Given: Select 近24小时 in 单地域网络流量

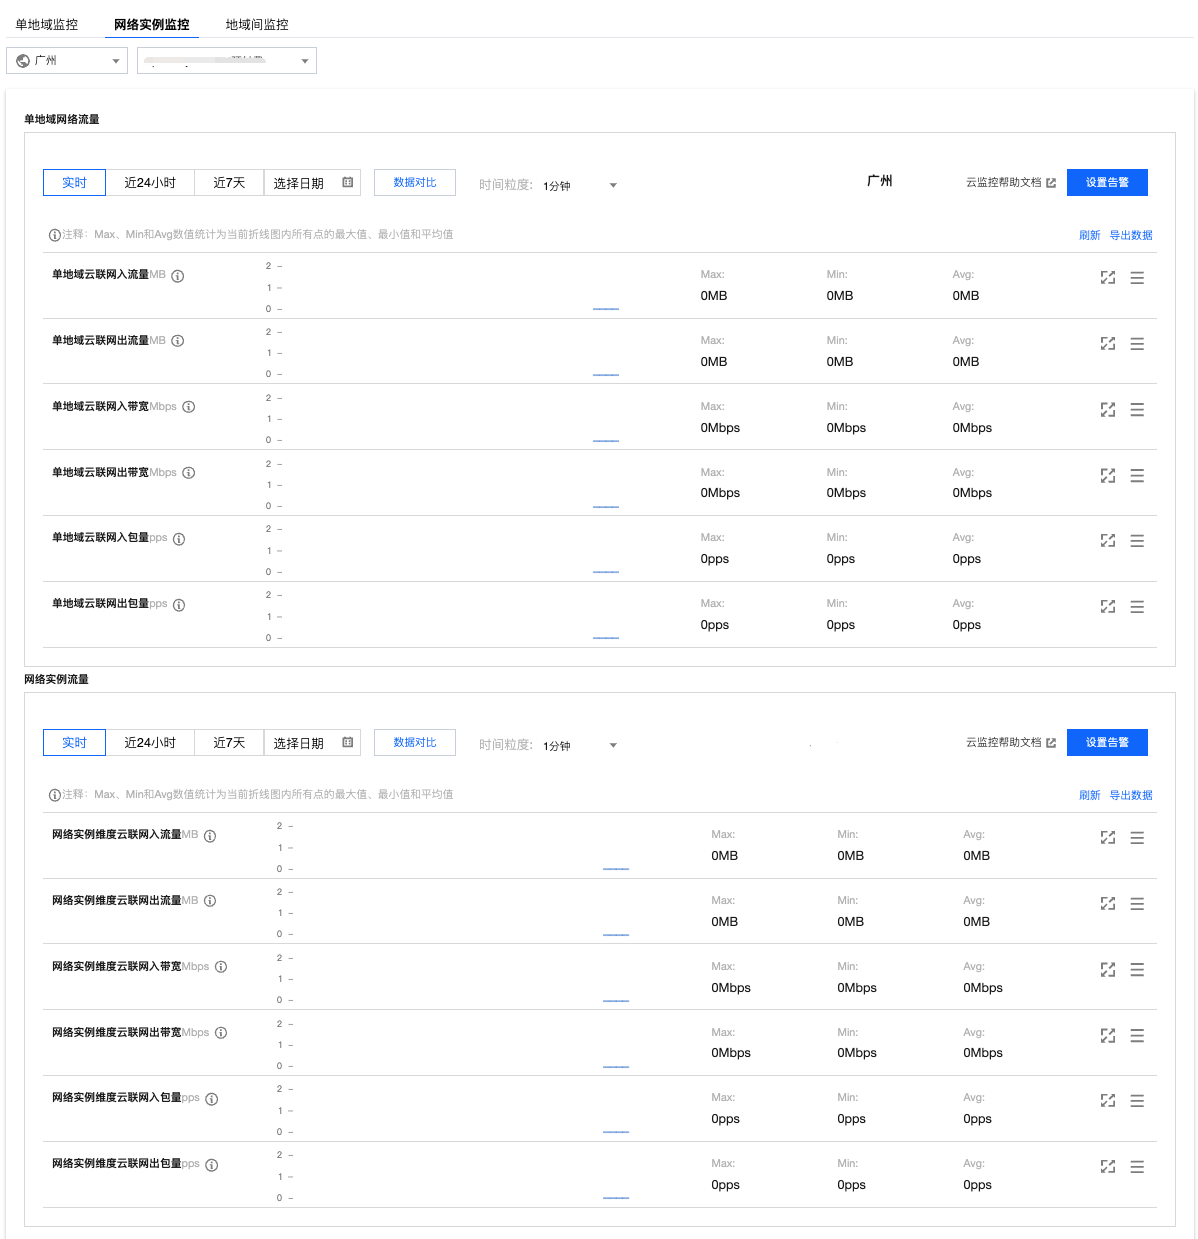Looking at the screenshot, I should pyautogui.click(x=150, y=183).
